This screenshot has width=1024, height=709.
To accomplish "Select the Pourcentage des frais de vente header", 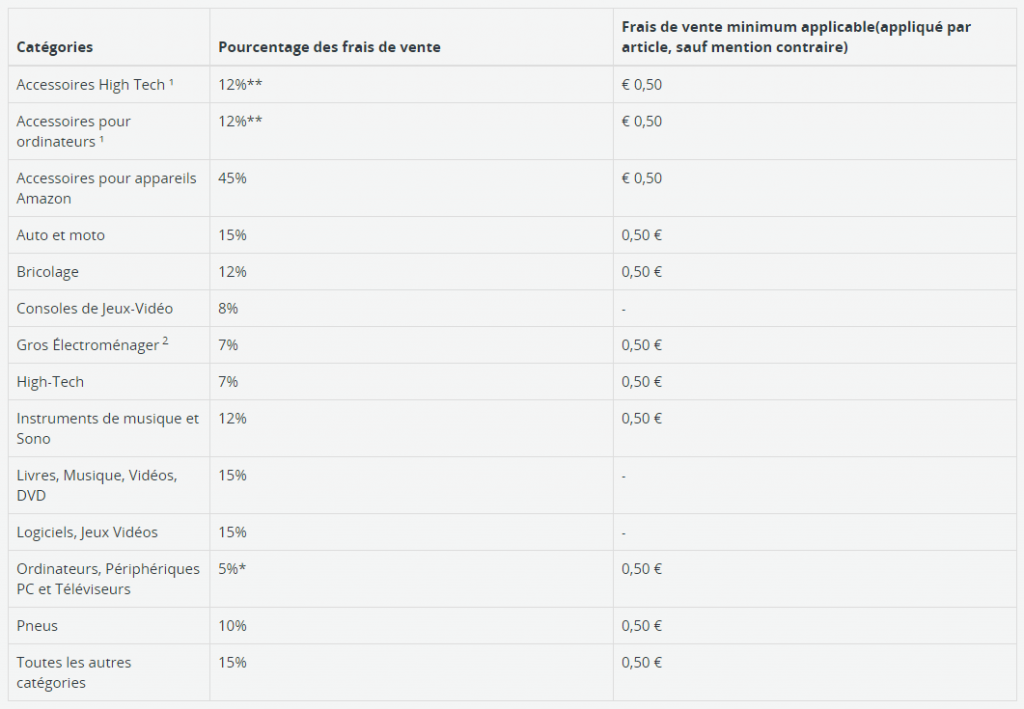I will (329, 47).
